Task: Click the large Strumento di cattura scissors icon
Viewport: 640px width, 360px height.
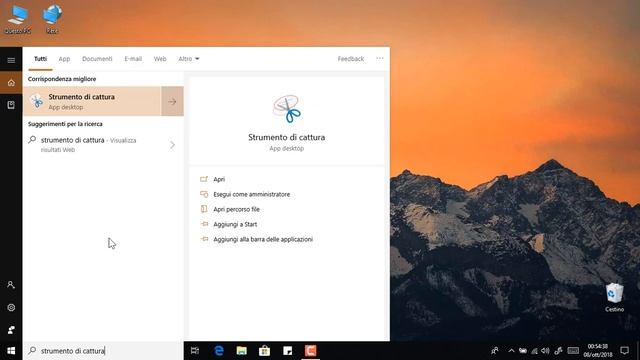Action: click(x=287, y=109)
